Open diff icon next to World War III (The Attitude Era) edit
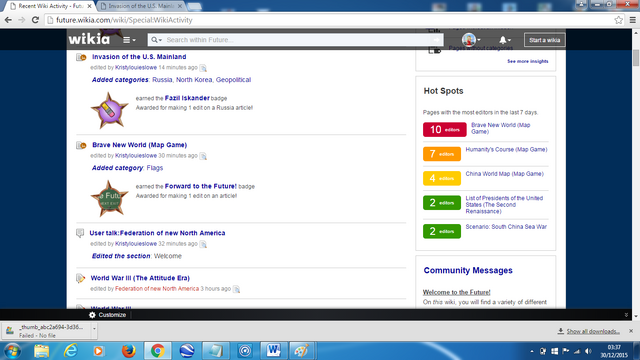 [236, 289]
